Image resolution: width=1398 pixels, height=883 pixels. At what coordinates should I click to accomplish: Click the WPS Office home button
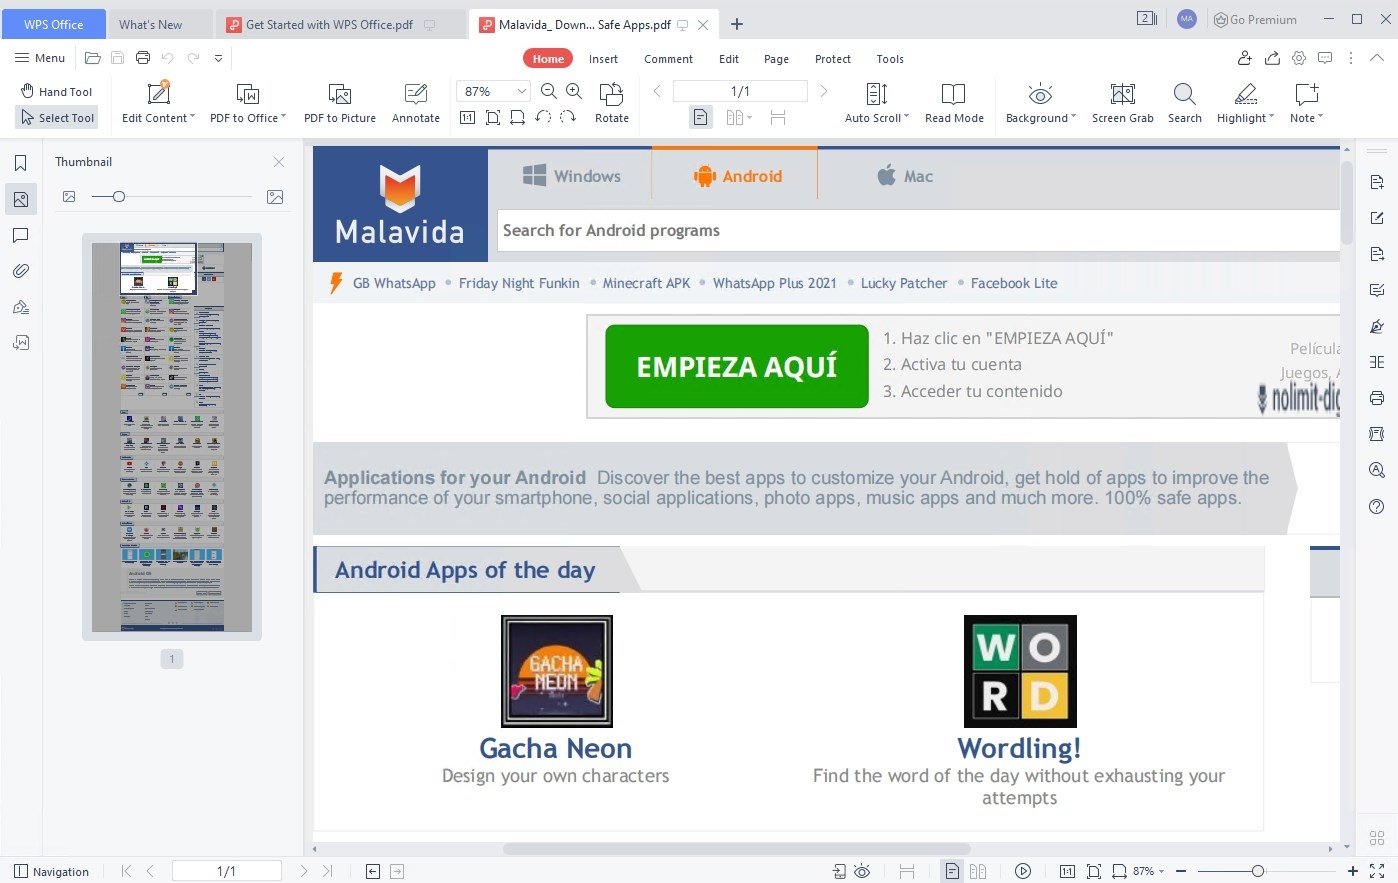tap(54, 24)
